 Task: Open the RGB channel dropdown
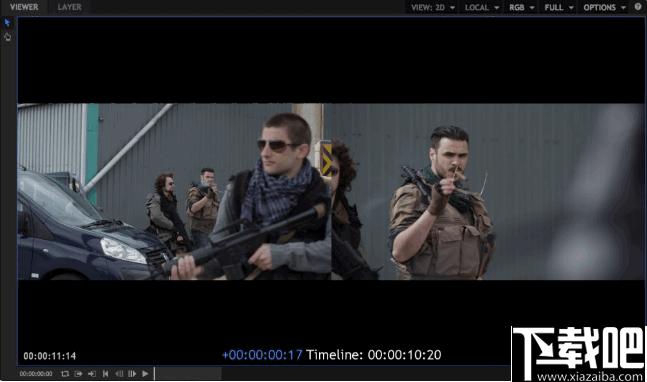[x=522, y=7]
